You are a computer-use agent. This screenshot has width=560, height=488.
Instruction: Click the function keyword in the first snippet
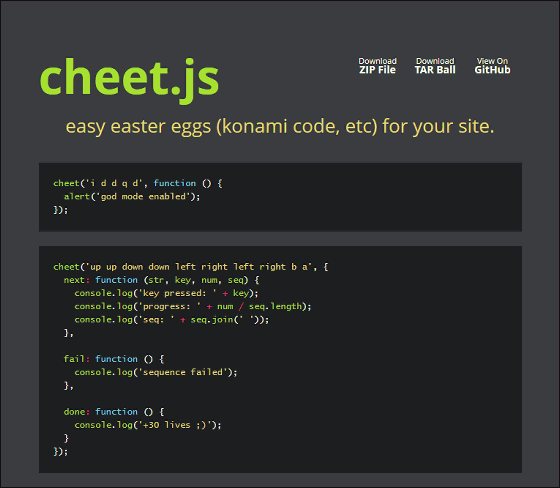tap(175, 183)
